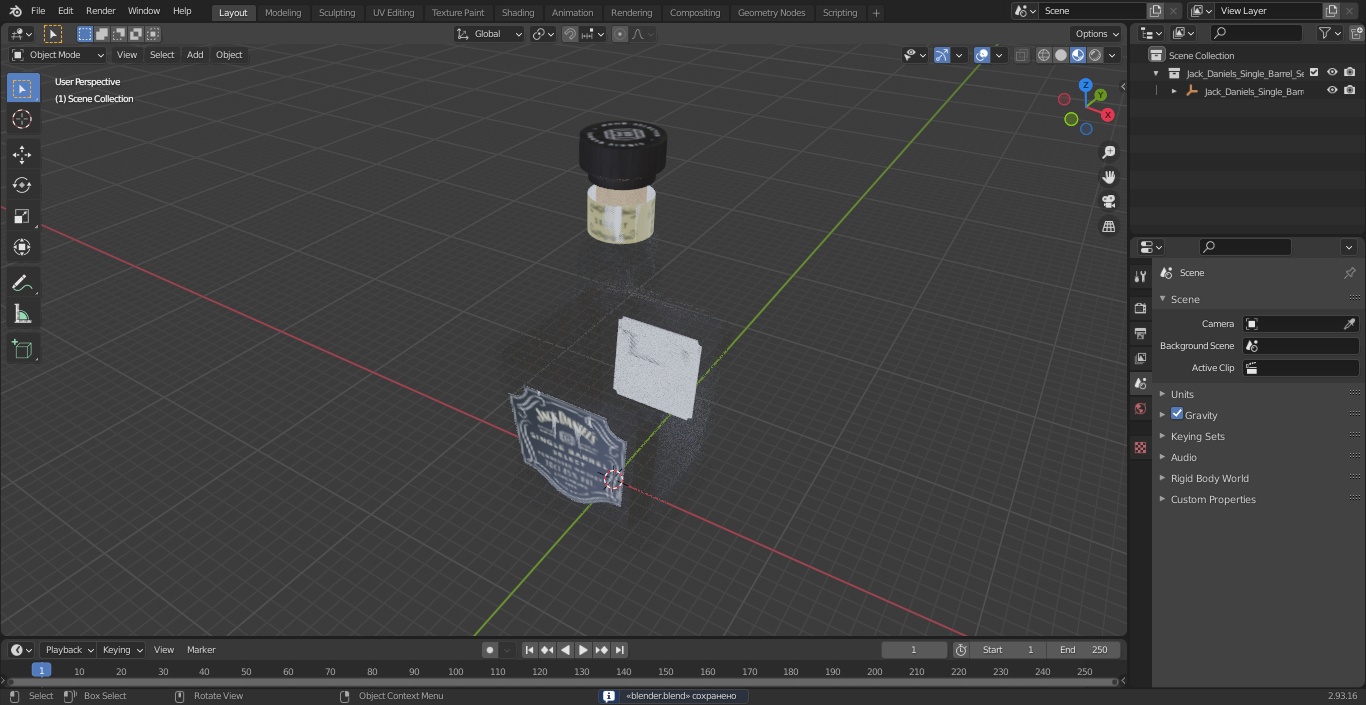This screenshot has width=1366, height=705.
Task: Toggle auto keying record button
Action: (x=490, y=650)
